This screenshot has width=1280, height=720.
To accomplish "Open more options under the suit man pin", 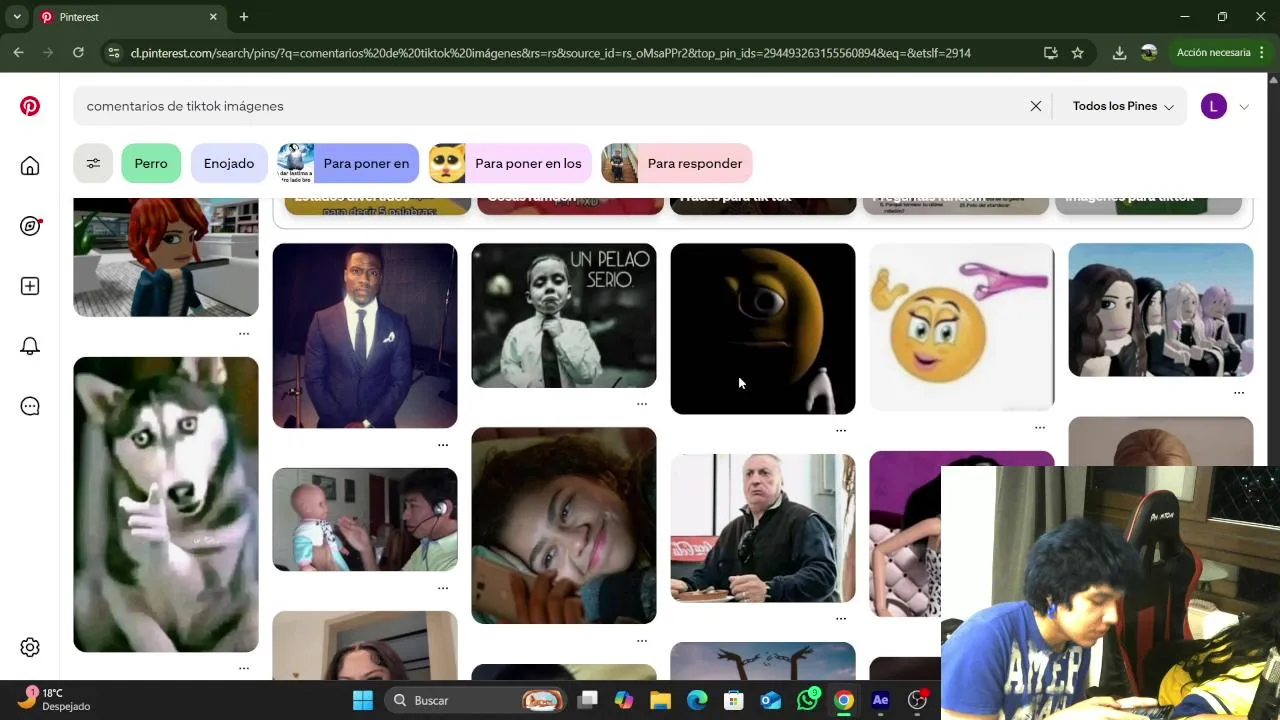I will click(x=443, y=444).
